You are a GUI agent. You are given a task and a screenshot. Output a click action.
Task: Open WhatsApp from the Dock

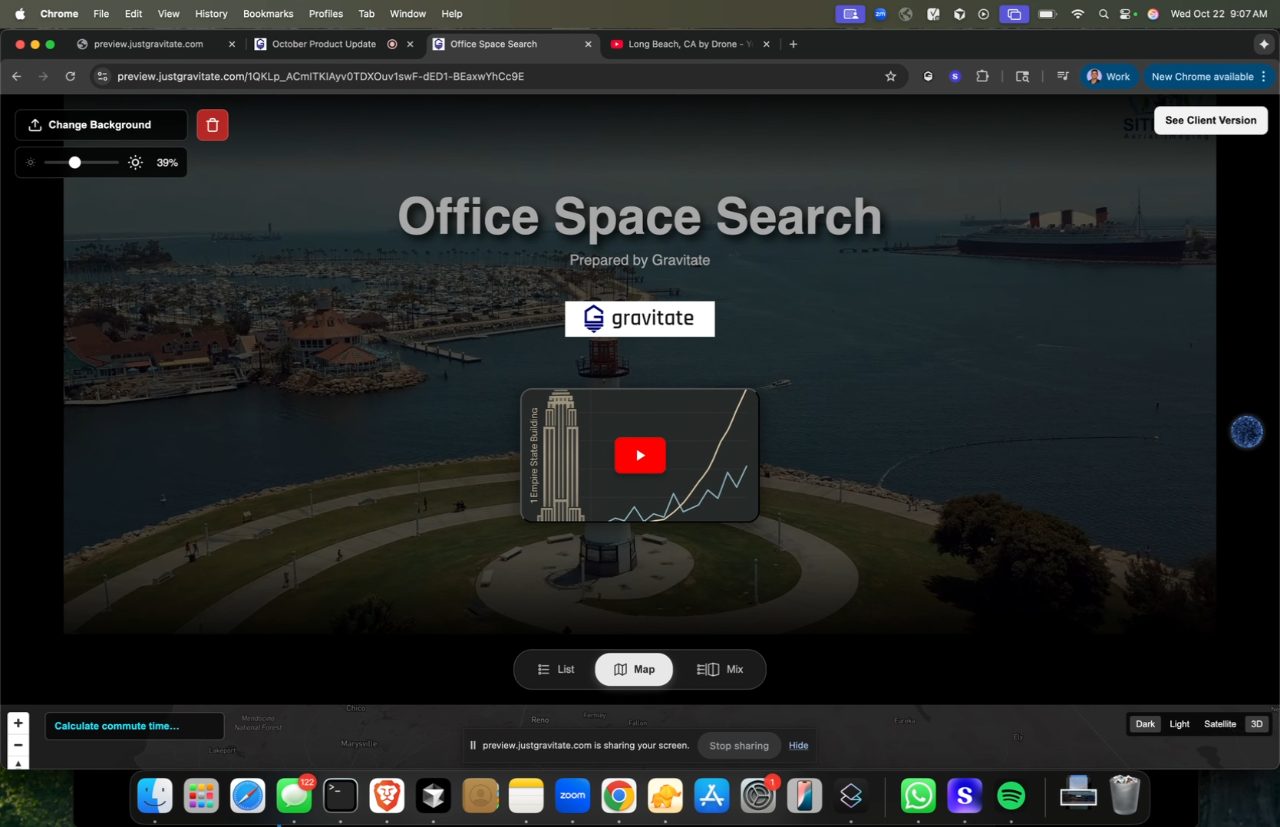918,796
